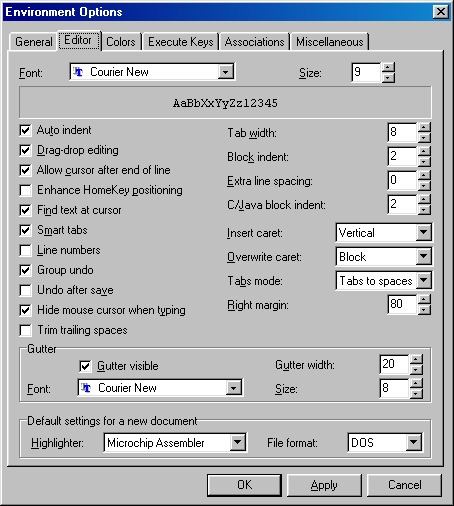
Task: Dismiss dialog with Cancel button
Action: click(x=404, y=485)
